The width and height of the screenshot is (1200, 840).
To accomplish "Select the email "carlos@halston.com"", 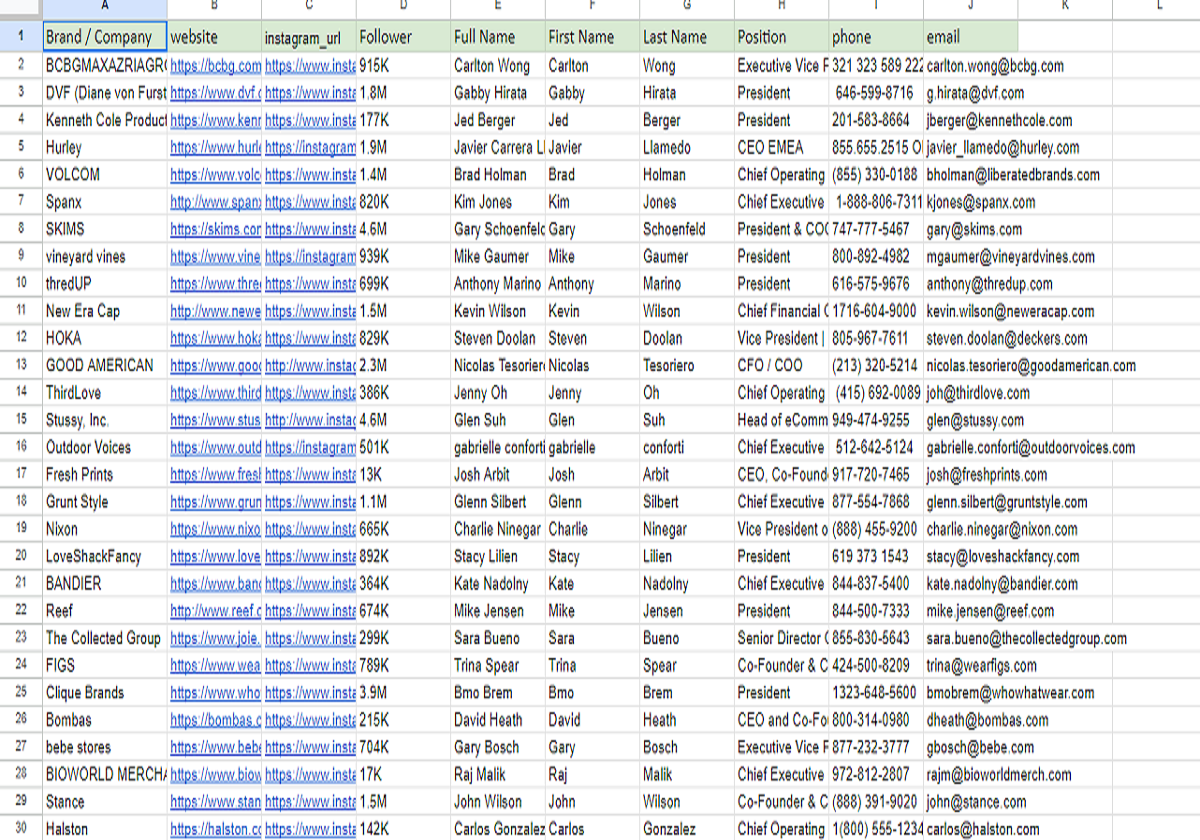I will pos(983,829).
